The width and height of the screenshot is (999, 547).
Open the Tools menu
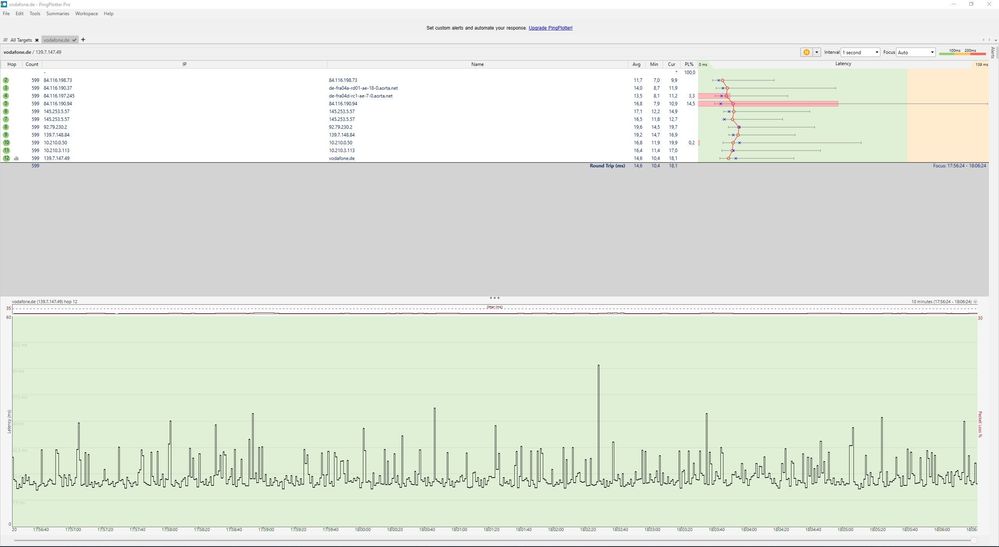coord(35,14)
